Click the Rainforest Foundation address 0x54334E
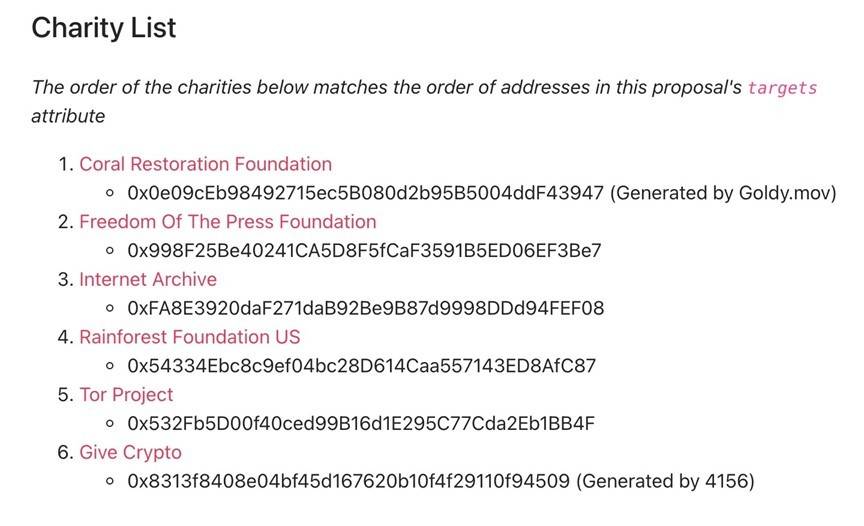864x526 pixels. (x=361, y=366)
